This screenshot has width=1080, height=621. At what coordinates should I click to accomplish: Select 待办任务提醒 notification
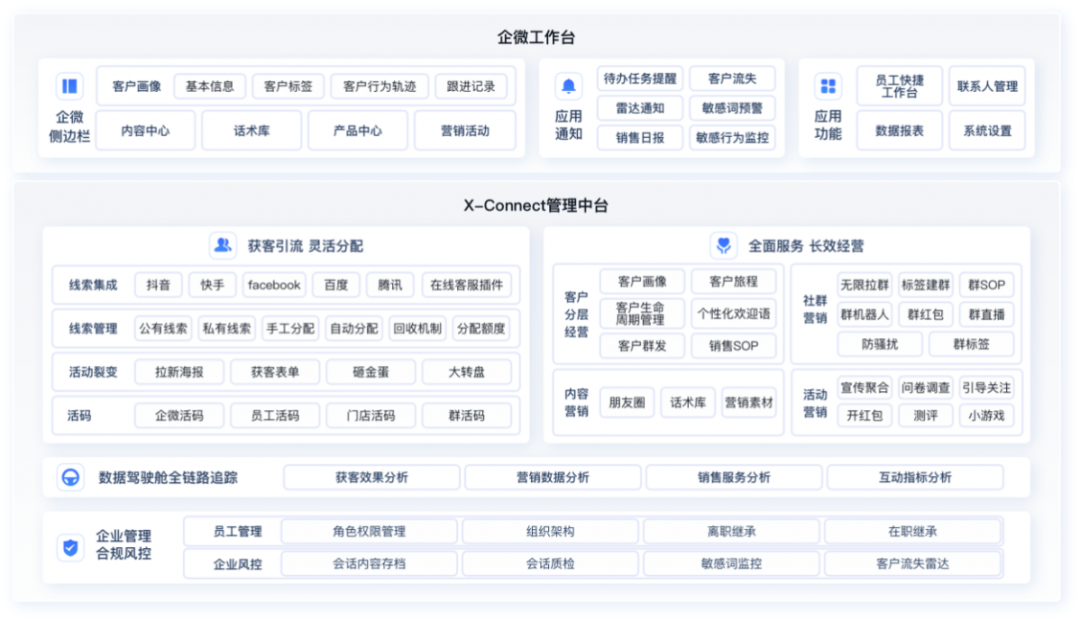(x=640, y=78)
